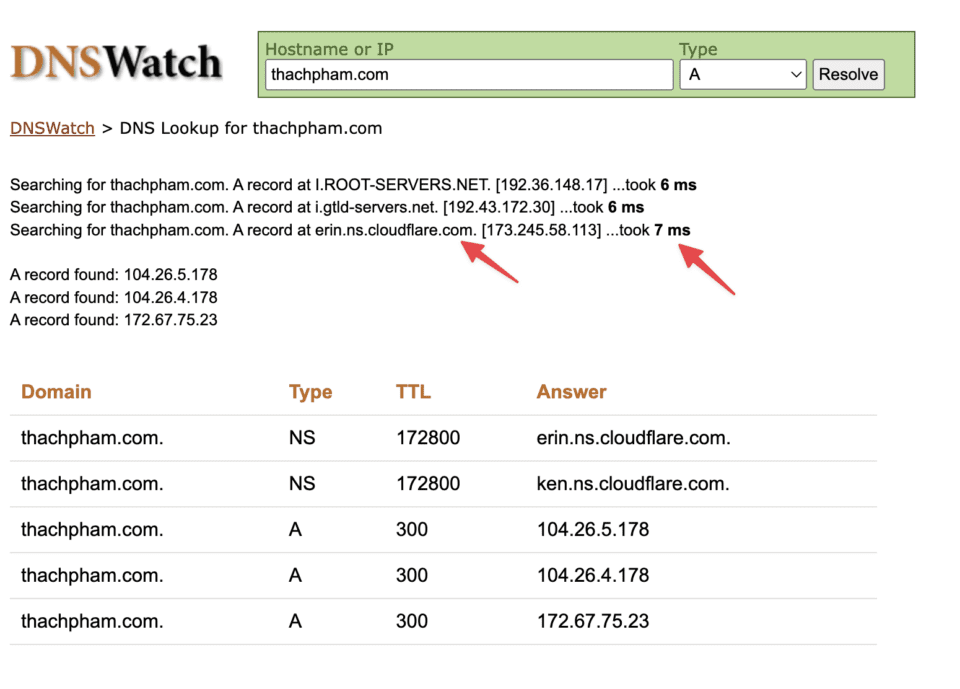The height and width of the screenshot is (689, 960).
Task: Click the Answer column header
Action: tap(571, 392)
